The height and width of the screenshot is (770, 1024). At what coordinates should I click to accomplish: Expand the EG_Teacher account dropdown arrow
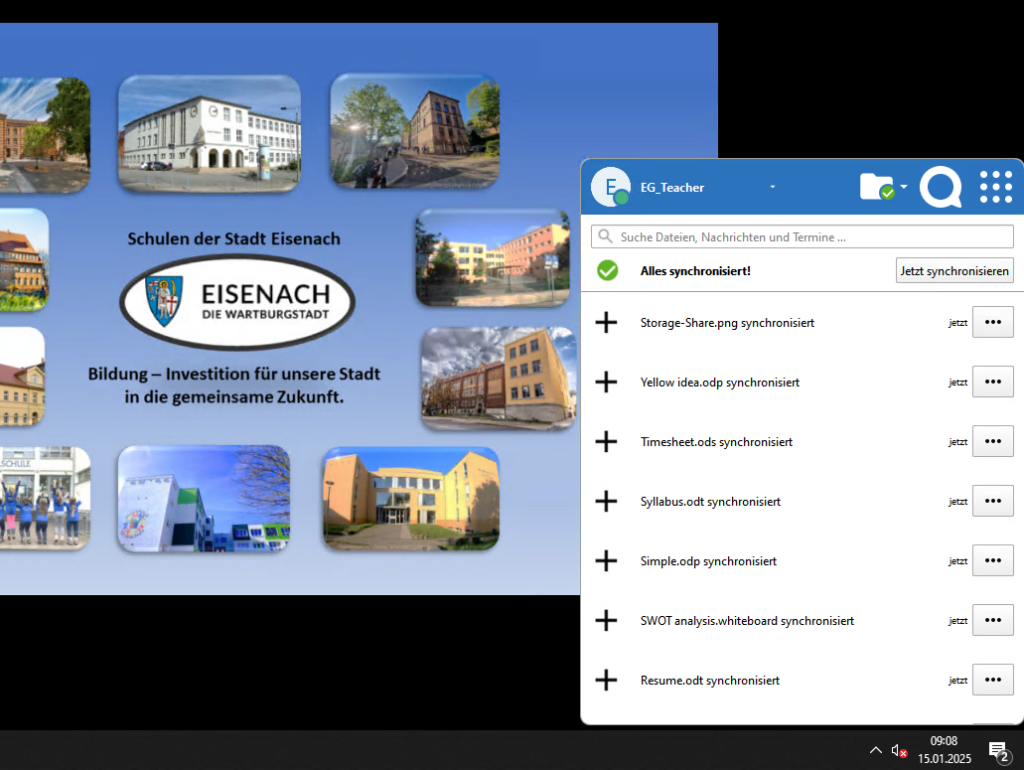(773, 187)
